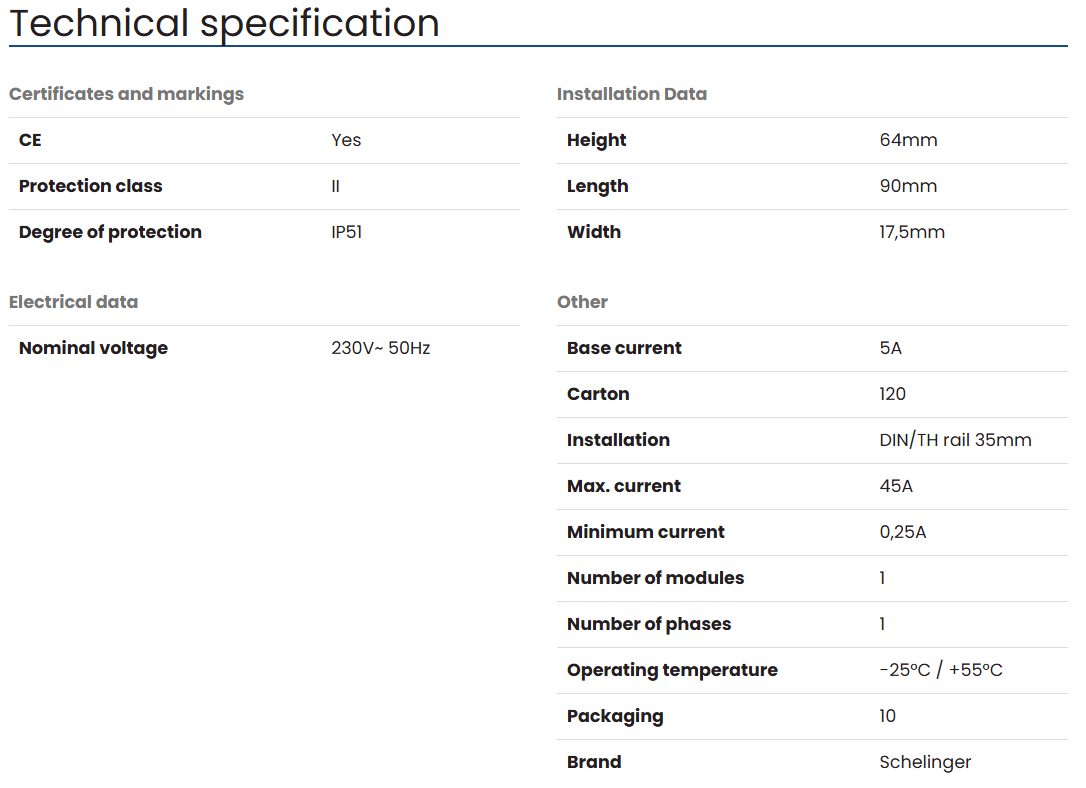The image size is (1086, 788).
Task: Select the IP51 degree of protection value
Action: click(x=346, y=232)
